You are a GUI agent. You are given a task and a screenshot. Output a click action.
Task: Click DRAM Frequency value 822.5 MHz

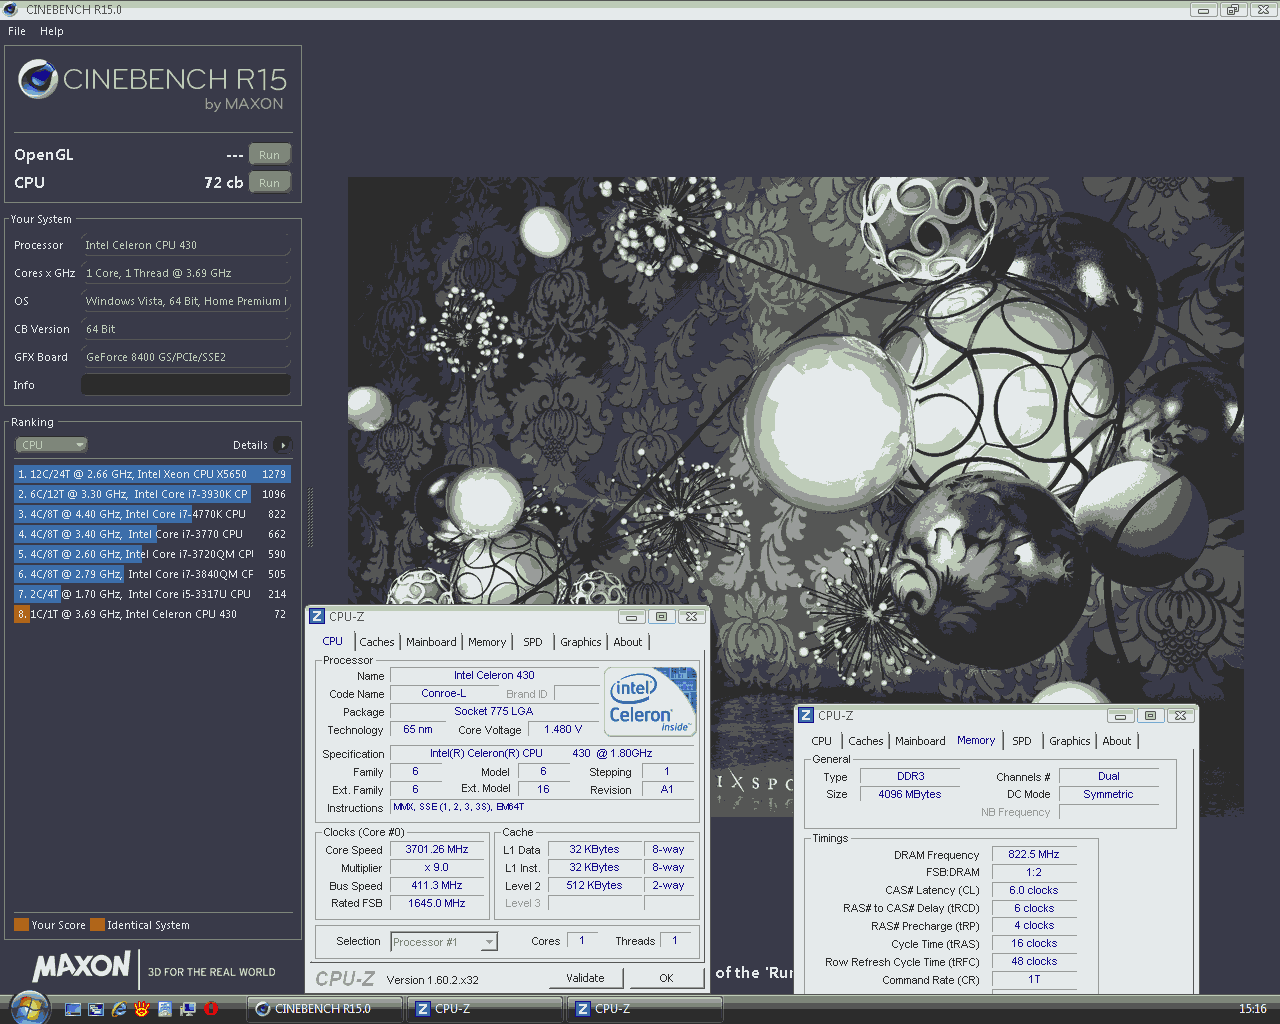(1034, 854)
